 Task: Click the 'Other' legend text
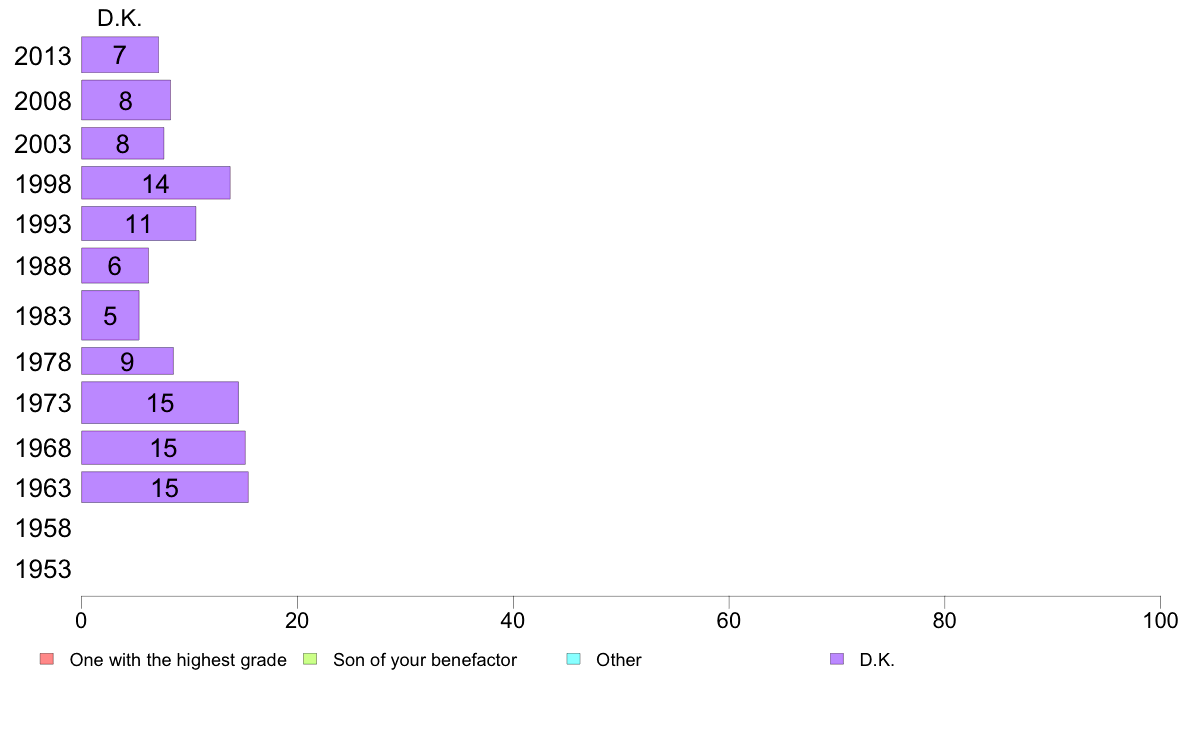click(618, 660)
